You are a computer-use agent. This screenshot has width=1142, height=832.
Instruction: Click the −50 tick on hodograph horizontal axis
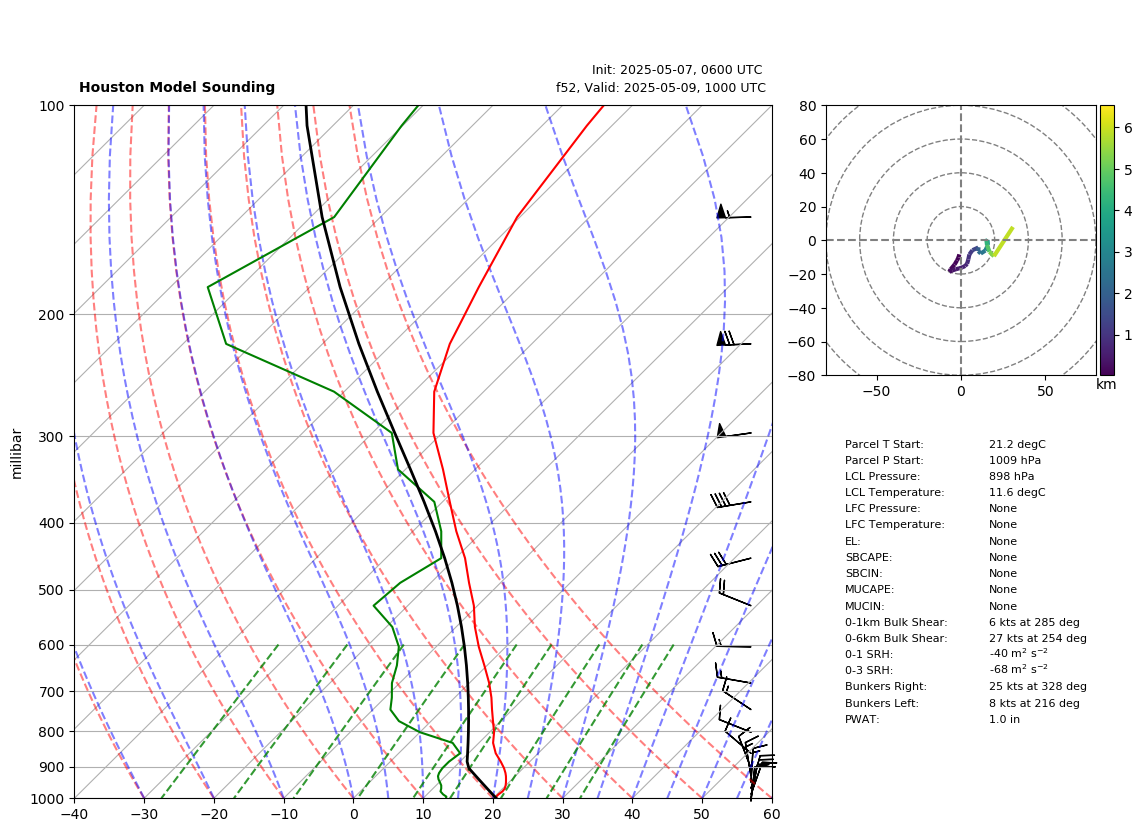876,391
